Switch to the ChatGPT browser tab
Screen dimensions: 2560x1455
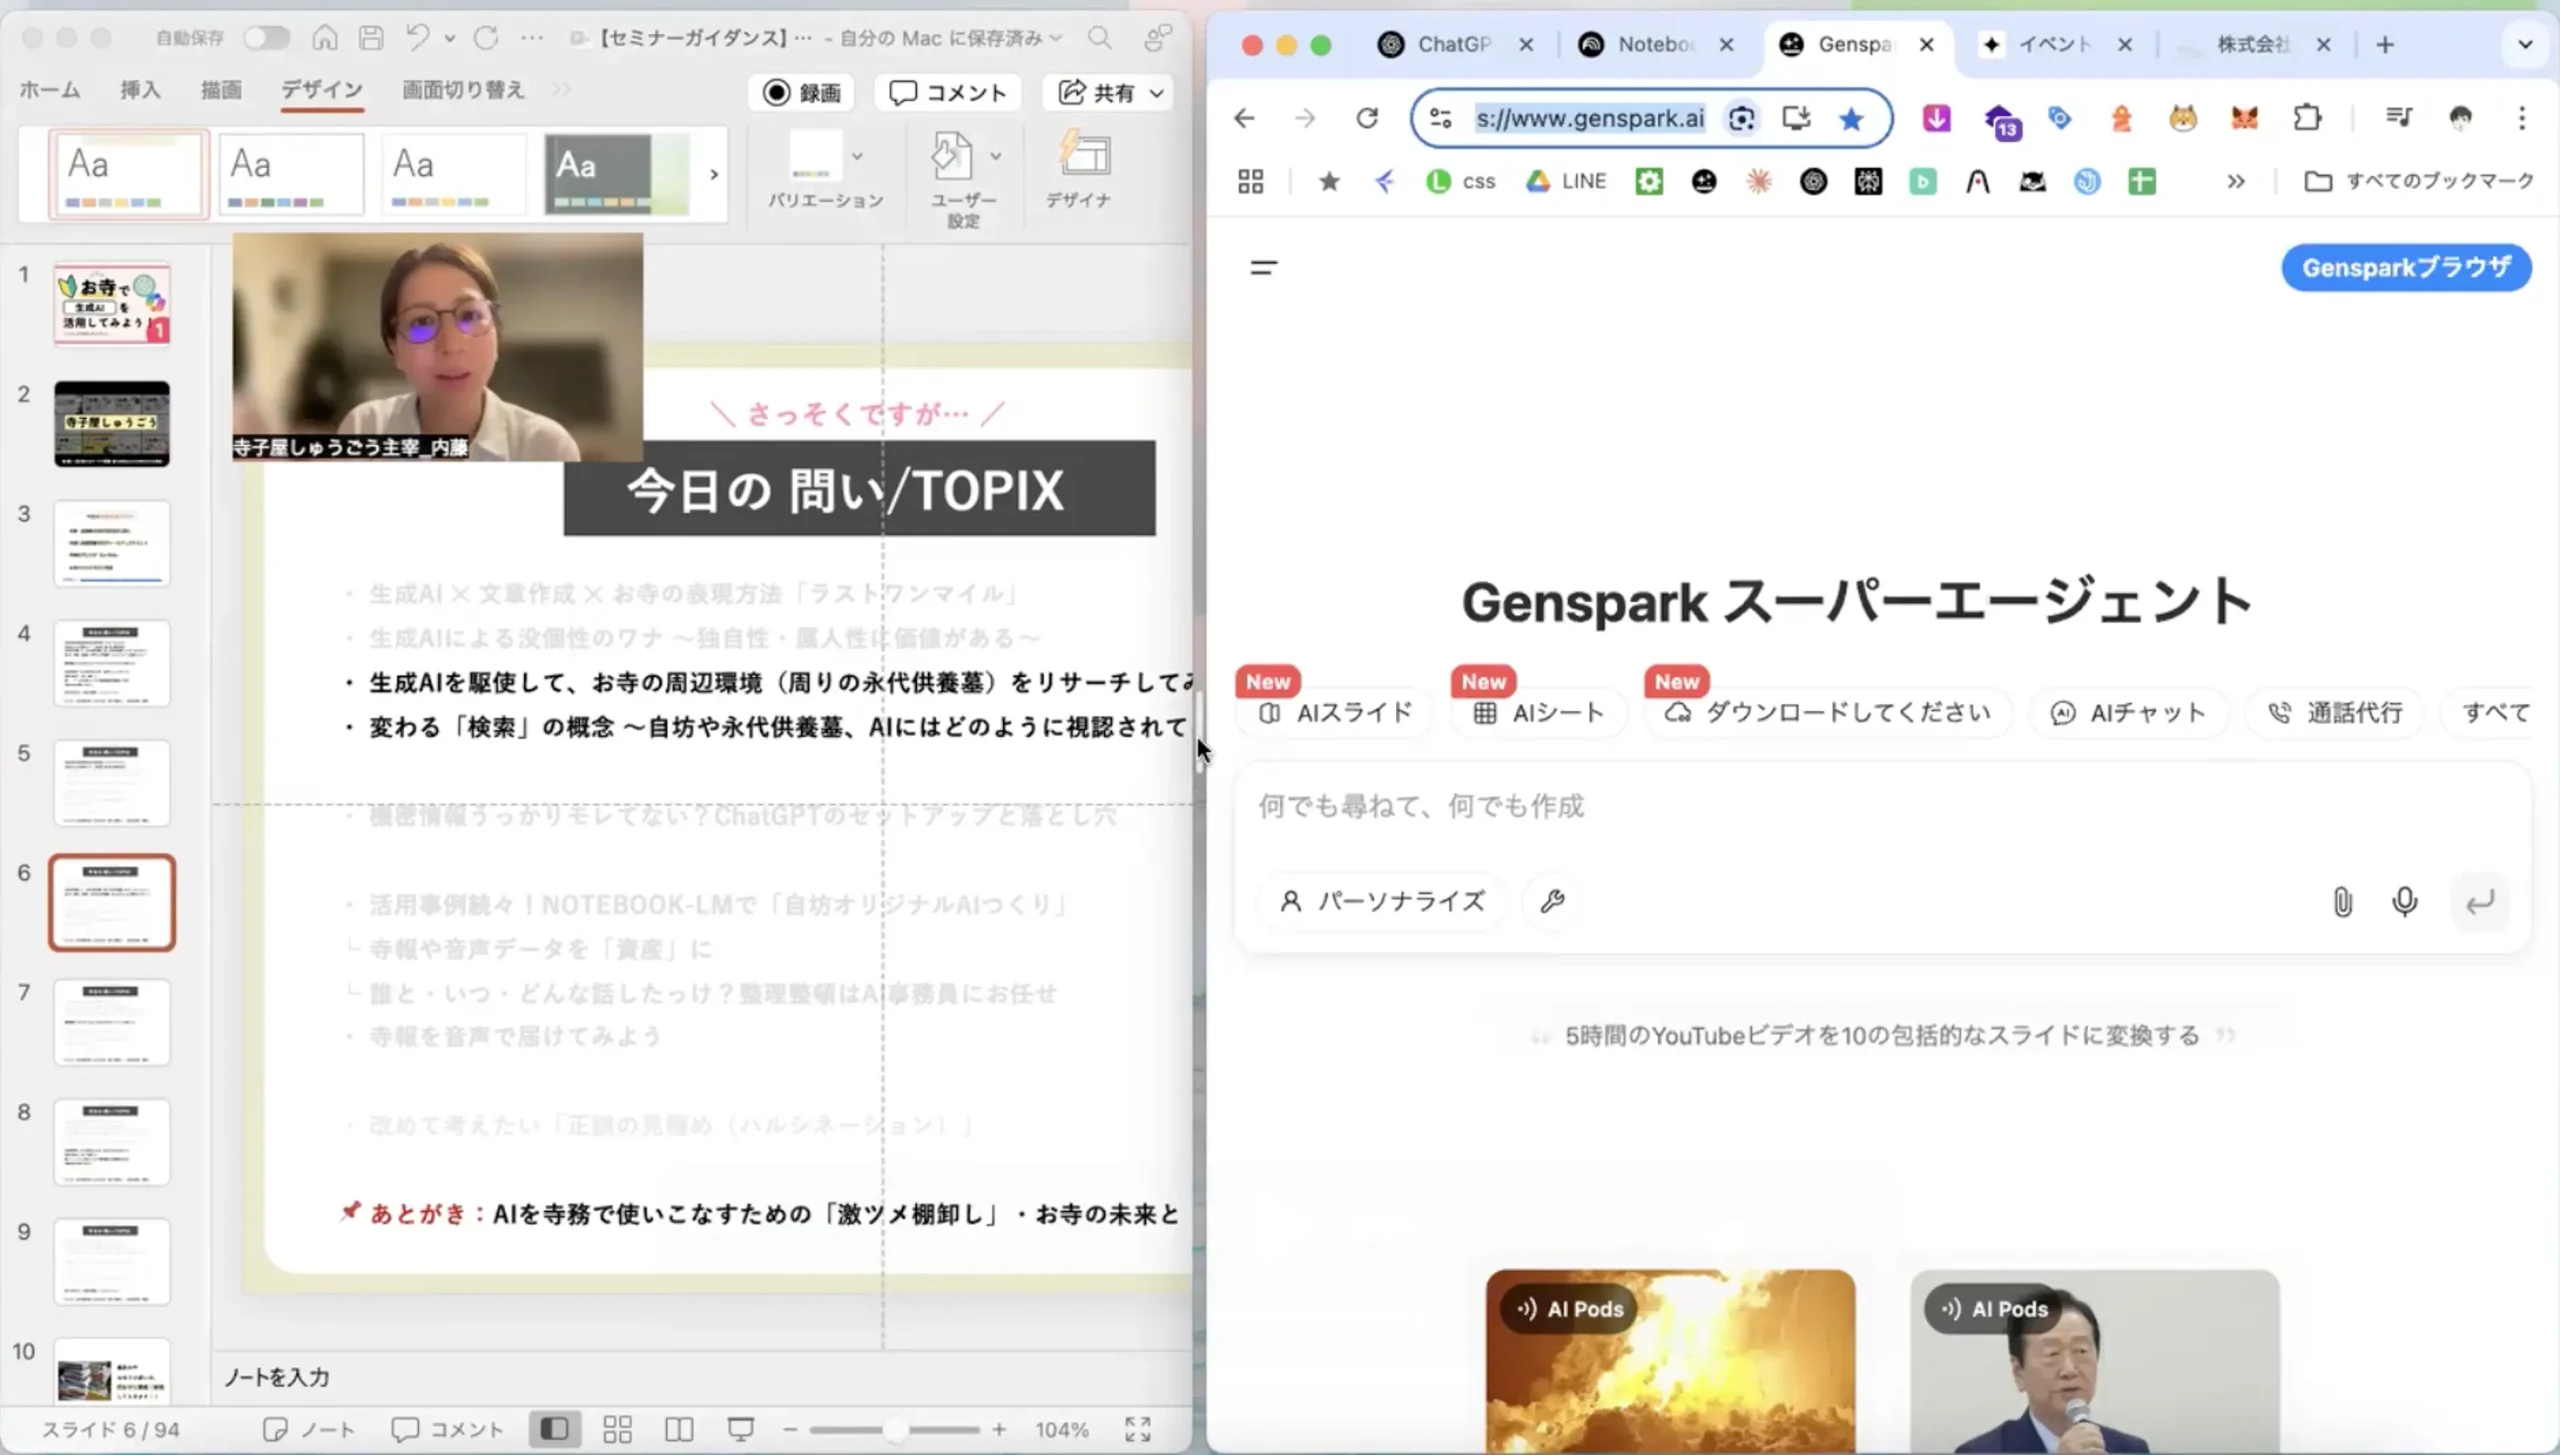(1450, 45)
